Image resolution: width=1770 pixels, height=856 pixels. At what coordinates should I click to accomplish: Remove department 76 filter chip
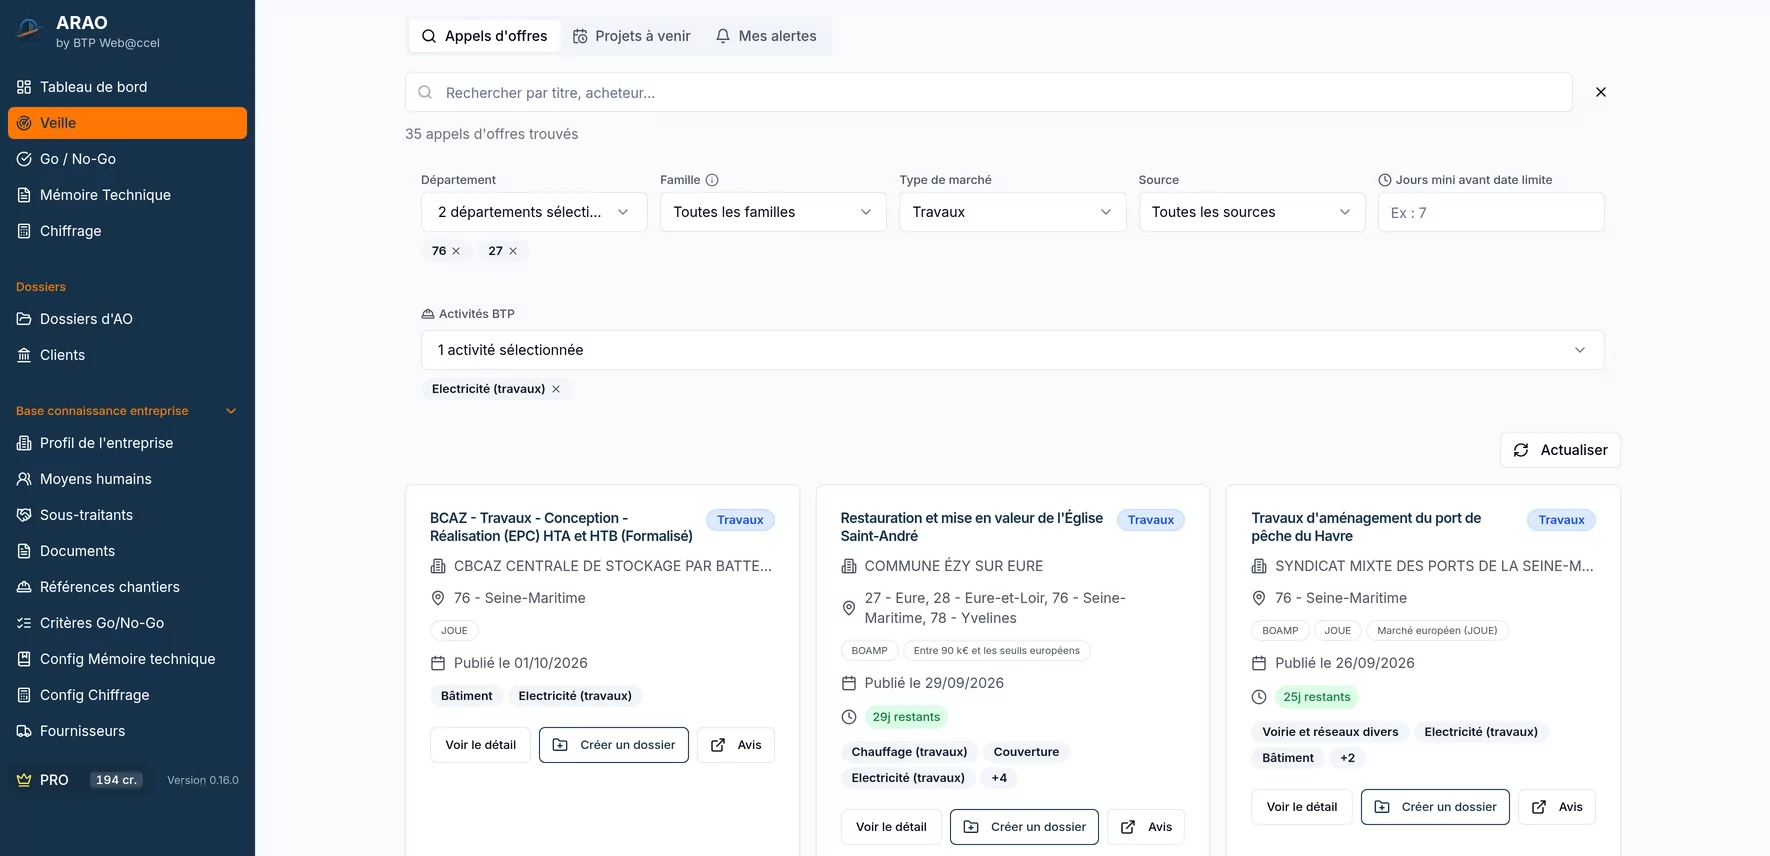pos(456,251)
